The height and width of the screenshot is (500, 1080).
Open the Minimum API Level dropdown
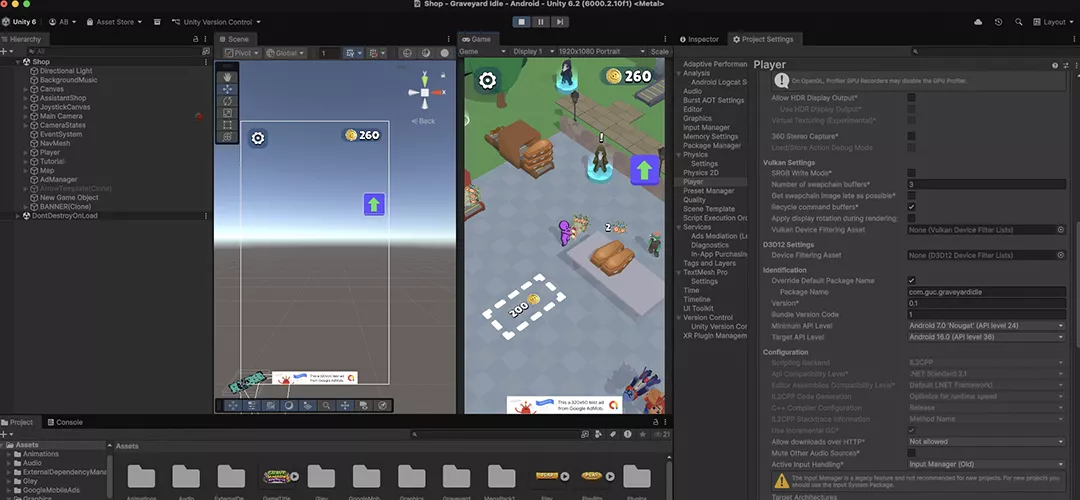986,325
